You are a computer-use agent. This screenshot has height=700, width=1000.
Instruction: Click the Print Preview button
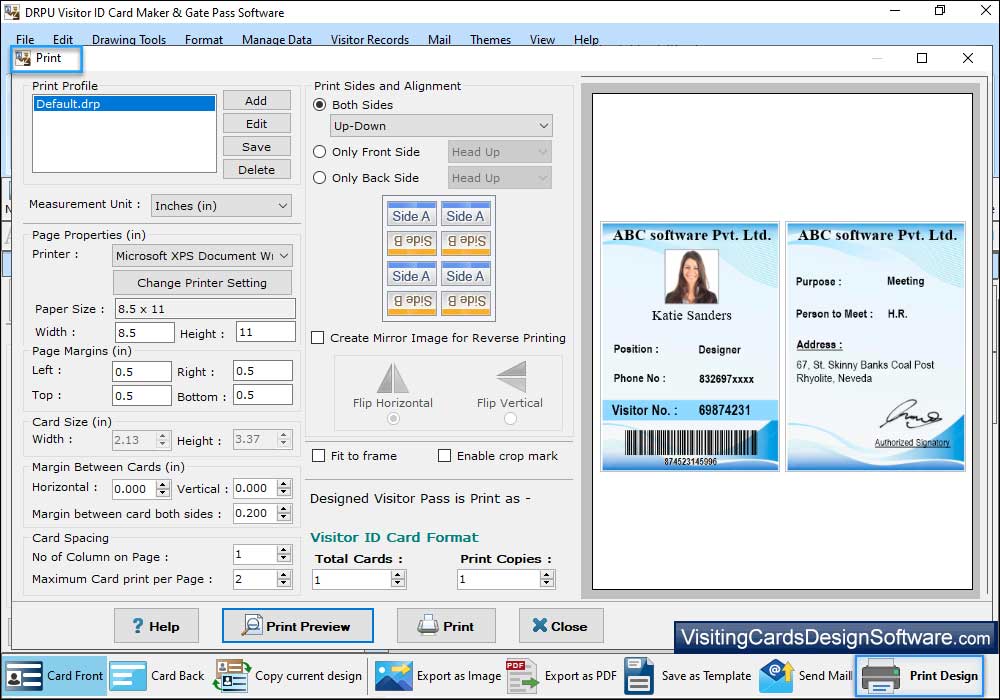coord(298,626)
